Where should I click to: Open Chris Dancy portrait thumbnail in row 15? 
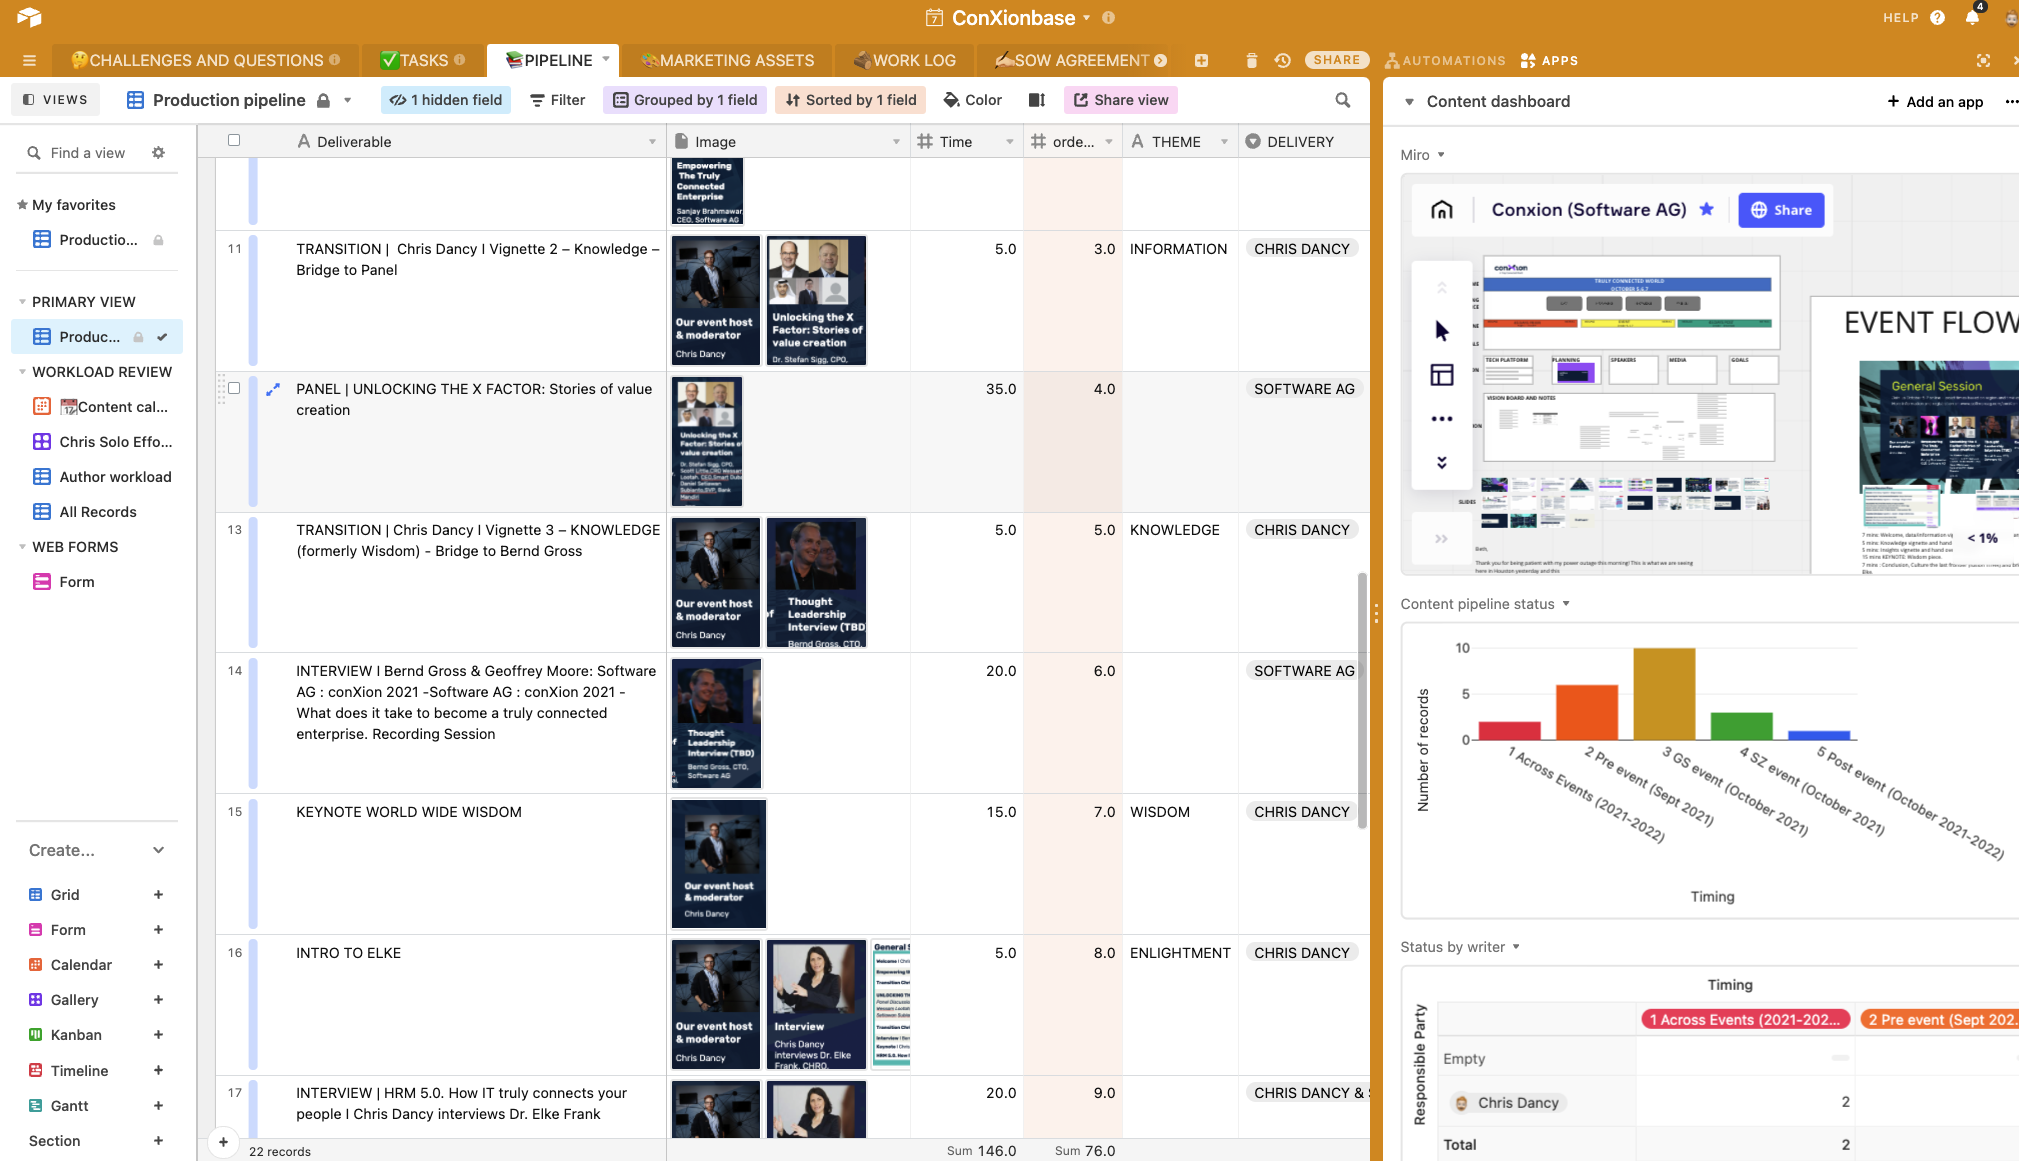click(x=718, y=864)
